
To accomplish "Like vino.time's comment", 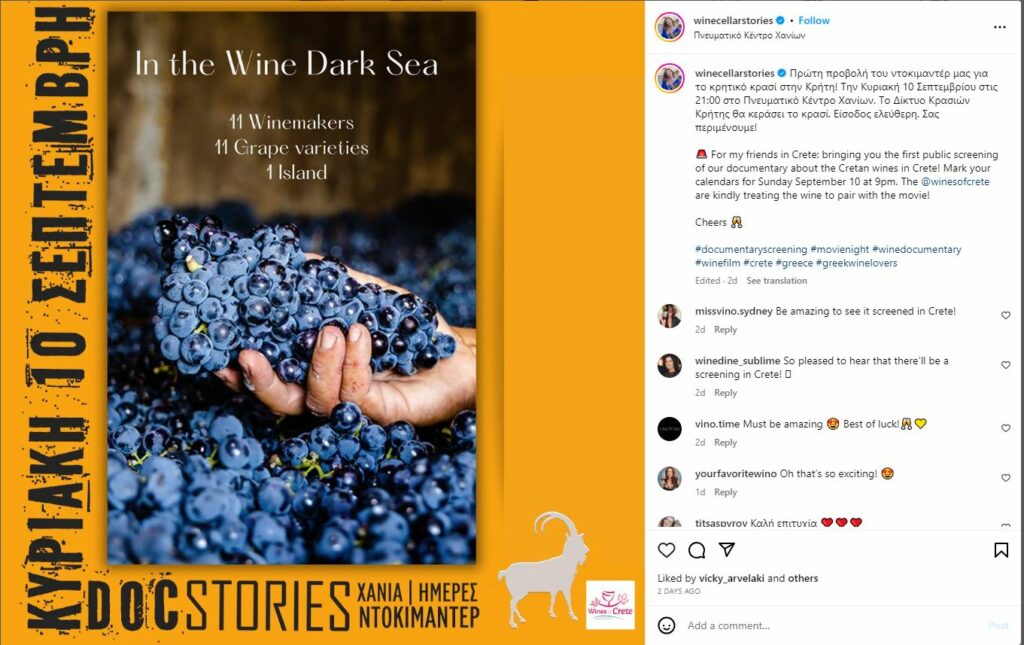I will [x=1005, y=428].
